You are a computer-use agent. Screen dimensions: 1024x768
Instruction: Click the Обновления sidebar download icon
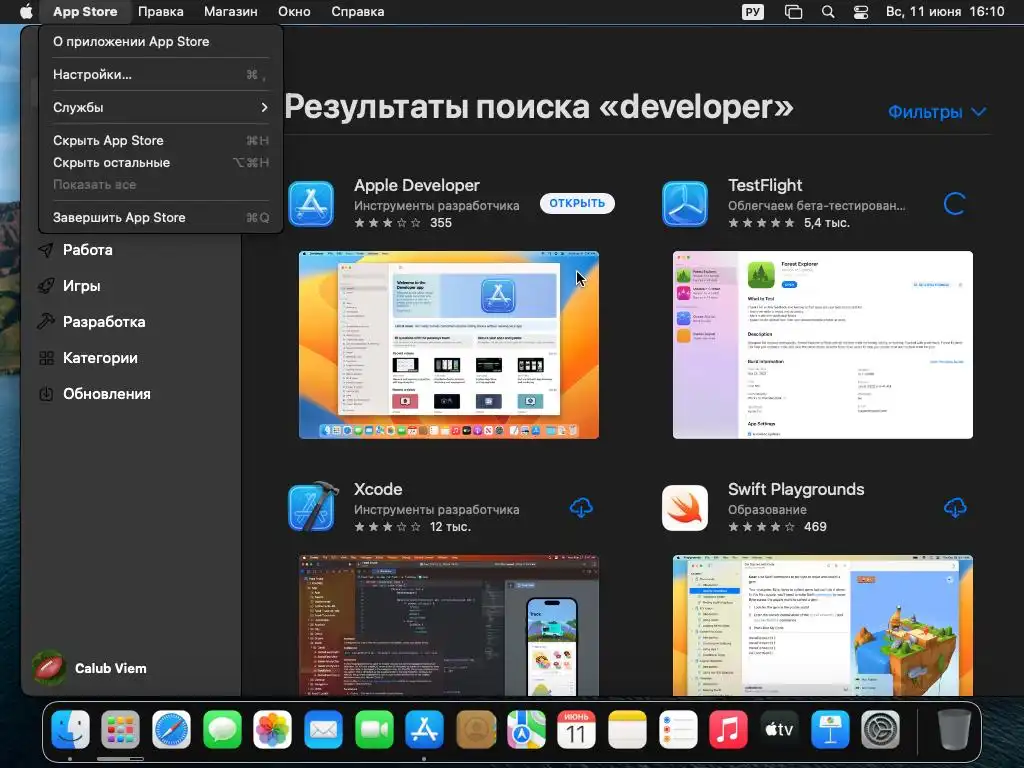tap(46, 394)
